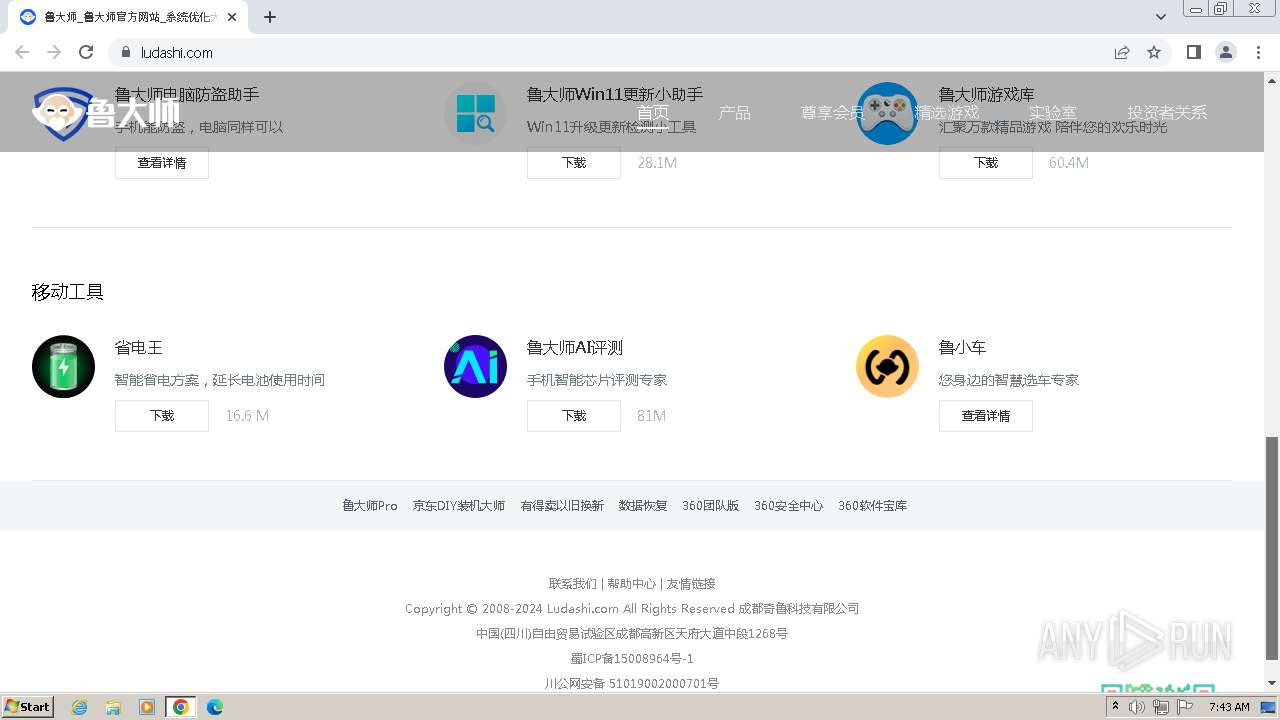The width and height of the screenshot is (1280, 720).
Task: Click the 鲁小车 orange app icon
Action: coord(887,366)
